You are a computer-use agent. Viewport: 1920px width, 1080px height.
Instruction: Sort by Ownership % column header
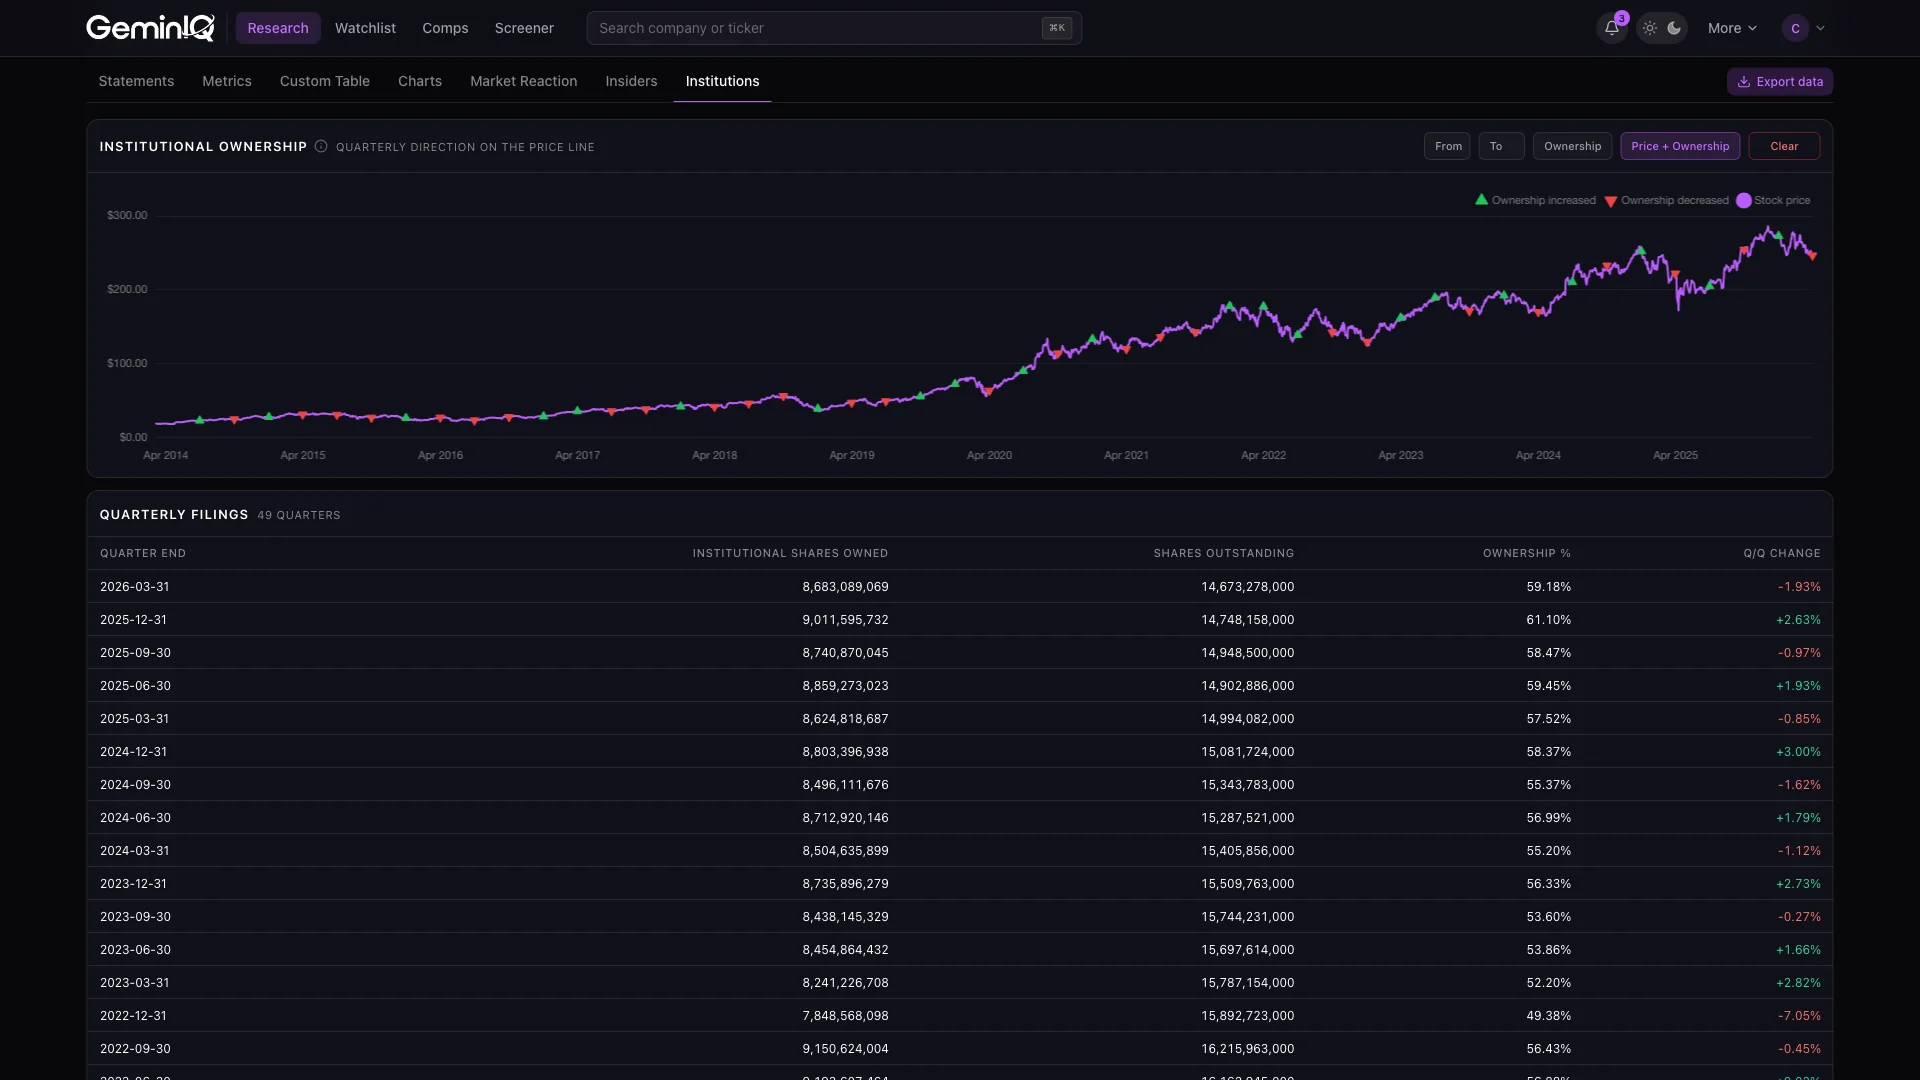point(1526,553)
